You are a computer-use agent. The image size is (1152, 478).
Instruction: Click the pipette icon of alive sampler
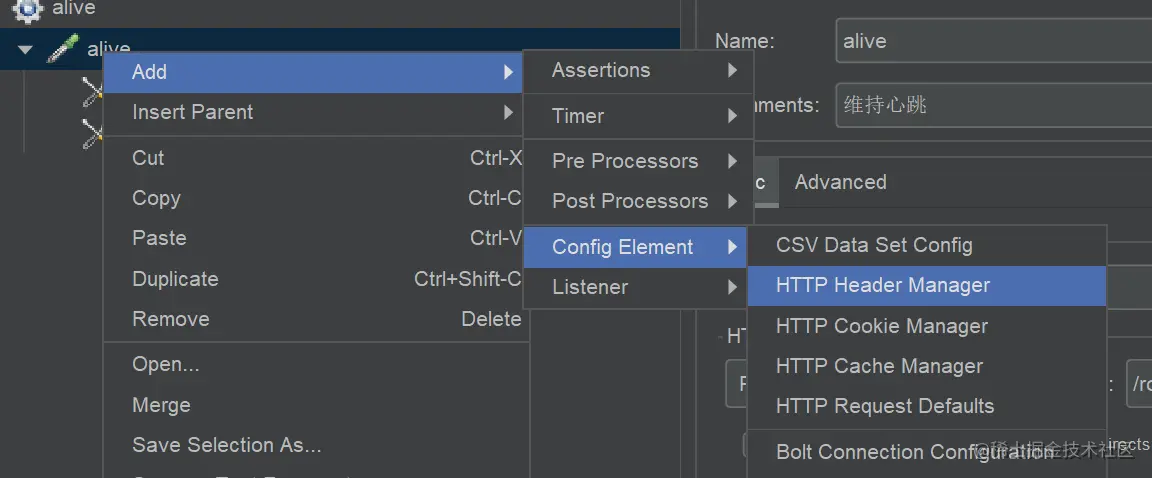coord(63,49)
